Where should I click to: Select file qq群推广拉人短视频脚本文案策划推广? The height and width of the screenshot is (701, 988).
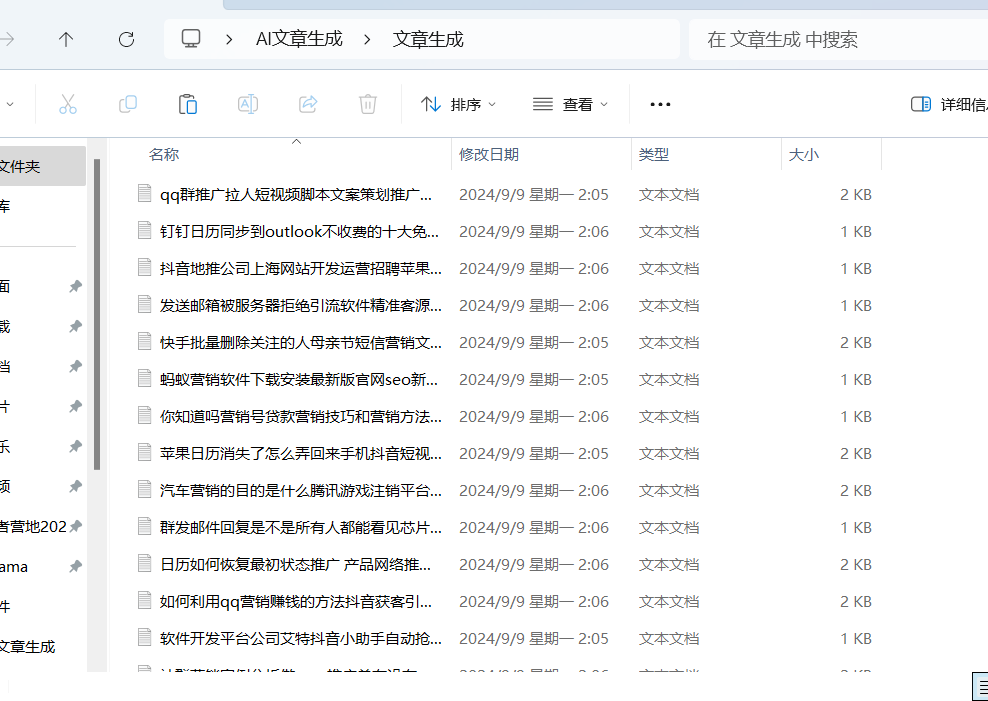[x=296, y=195]
